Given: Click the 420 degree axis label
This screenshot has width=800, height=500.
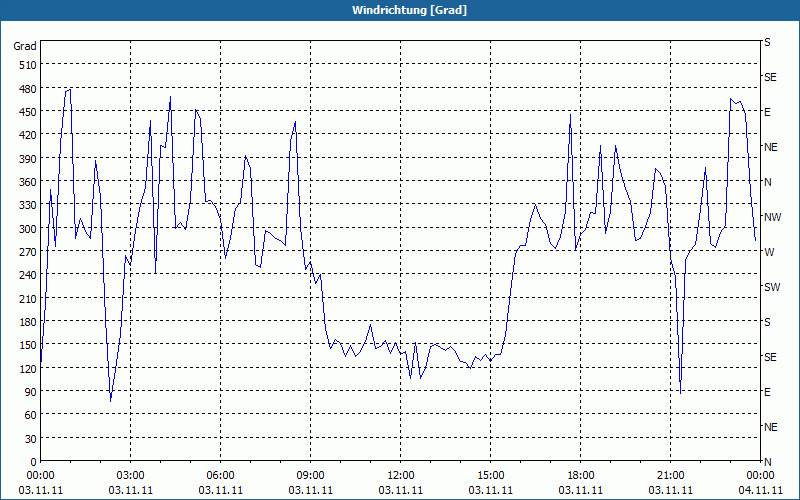Looking at the screenshot, I should [x=28, y=135].
